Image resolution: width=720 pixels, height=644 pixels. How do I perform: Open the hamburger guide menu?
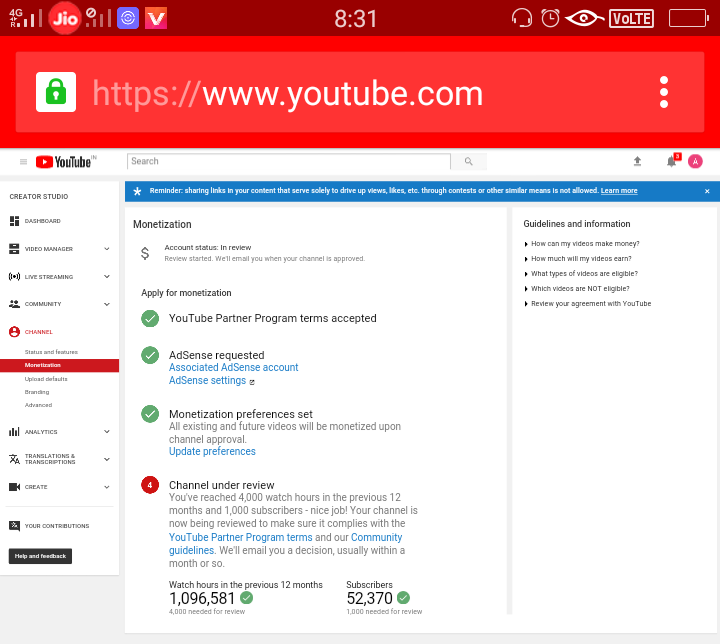point(23,162)
